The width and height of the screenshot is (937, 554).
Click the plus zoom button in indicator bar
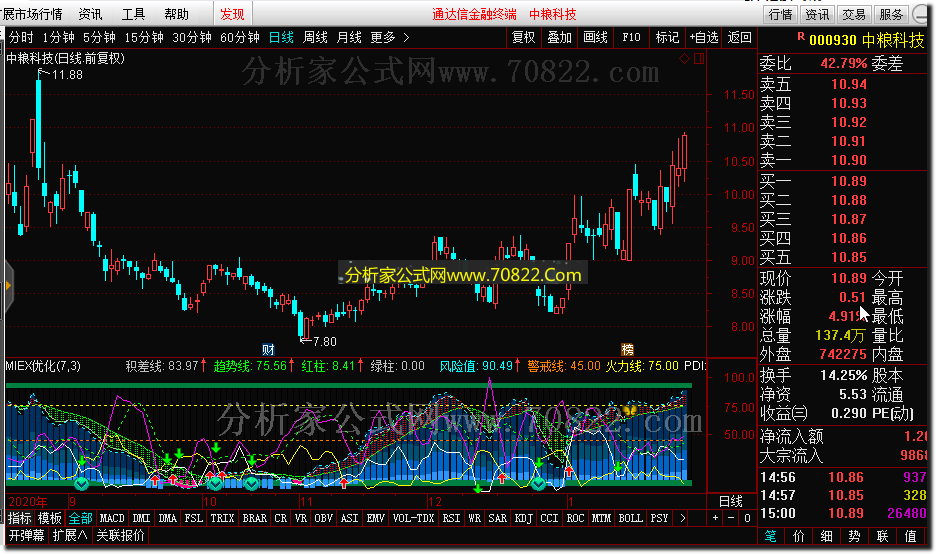[x=715, y=518]
